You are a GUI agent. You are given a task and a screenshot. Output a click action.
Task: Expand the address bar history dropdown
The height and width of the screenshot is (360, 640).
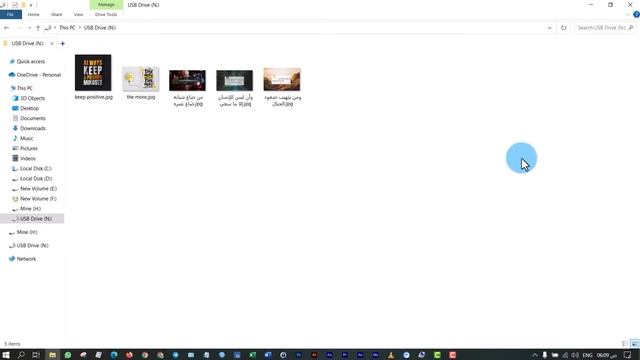(x=549, y=28)
